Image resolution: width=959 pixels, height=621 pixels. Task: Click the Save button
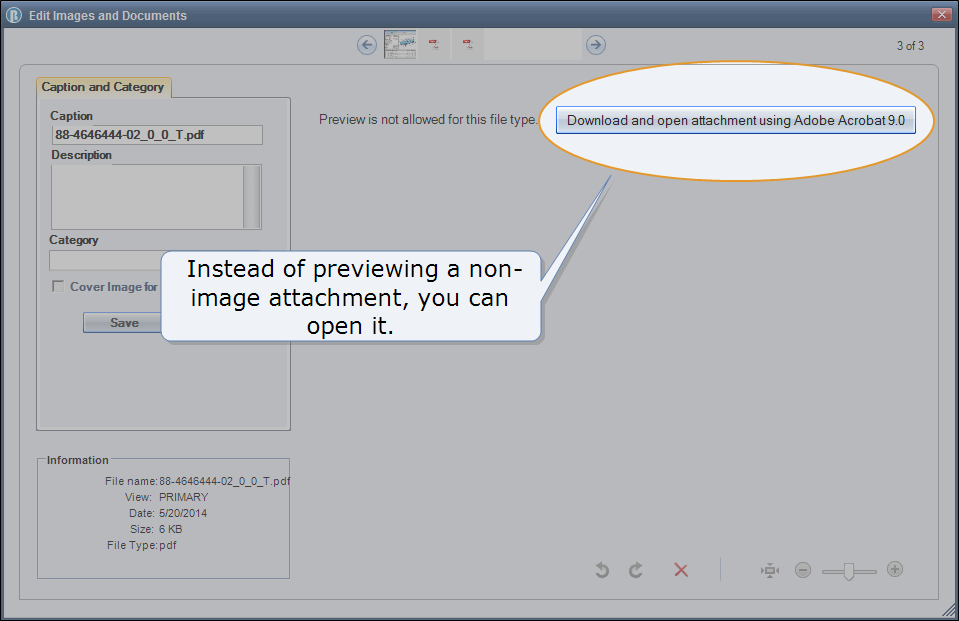pos(123,322)
